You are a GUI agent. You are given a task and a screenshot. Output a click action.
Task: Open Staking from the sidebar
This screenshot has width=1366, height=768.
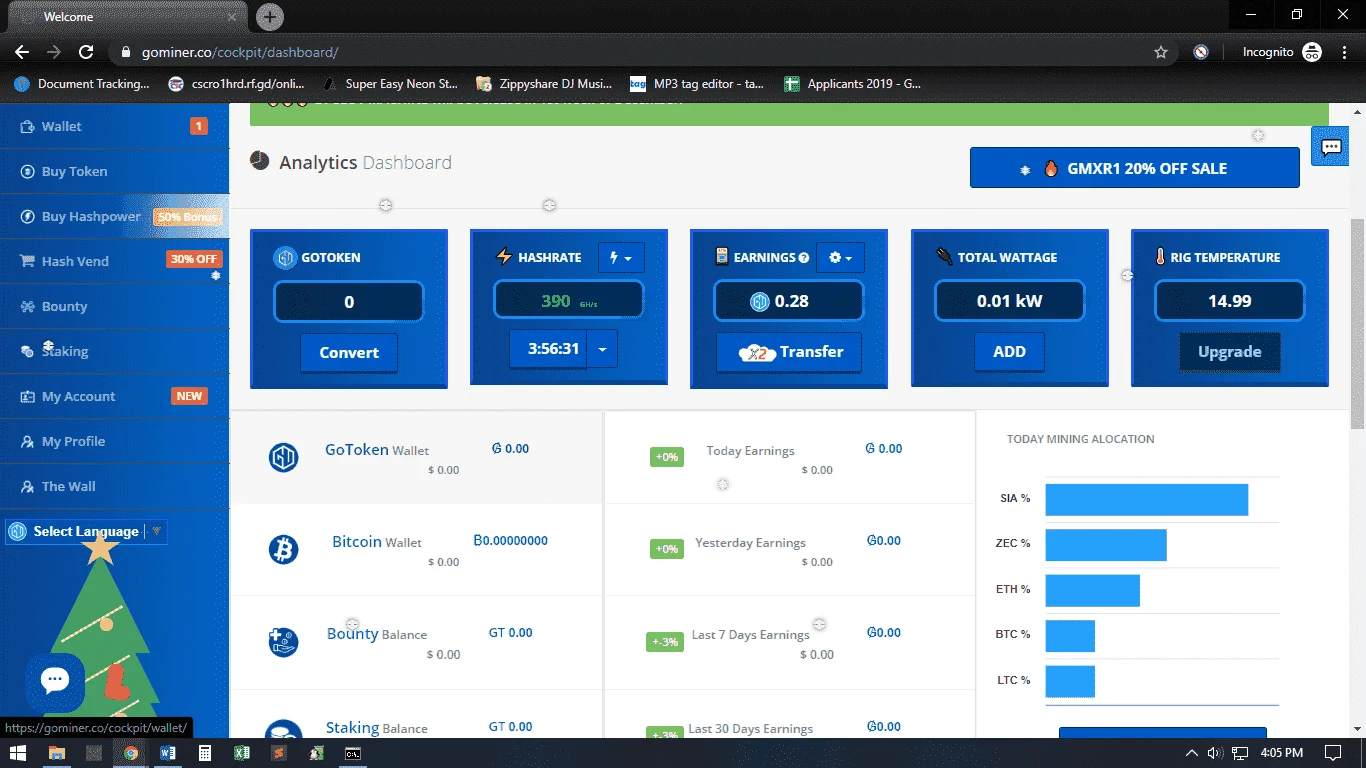click(x=114, y=352)
